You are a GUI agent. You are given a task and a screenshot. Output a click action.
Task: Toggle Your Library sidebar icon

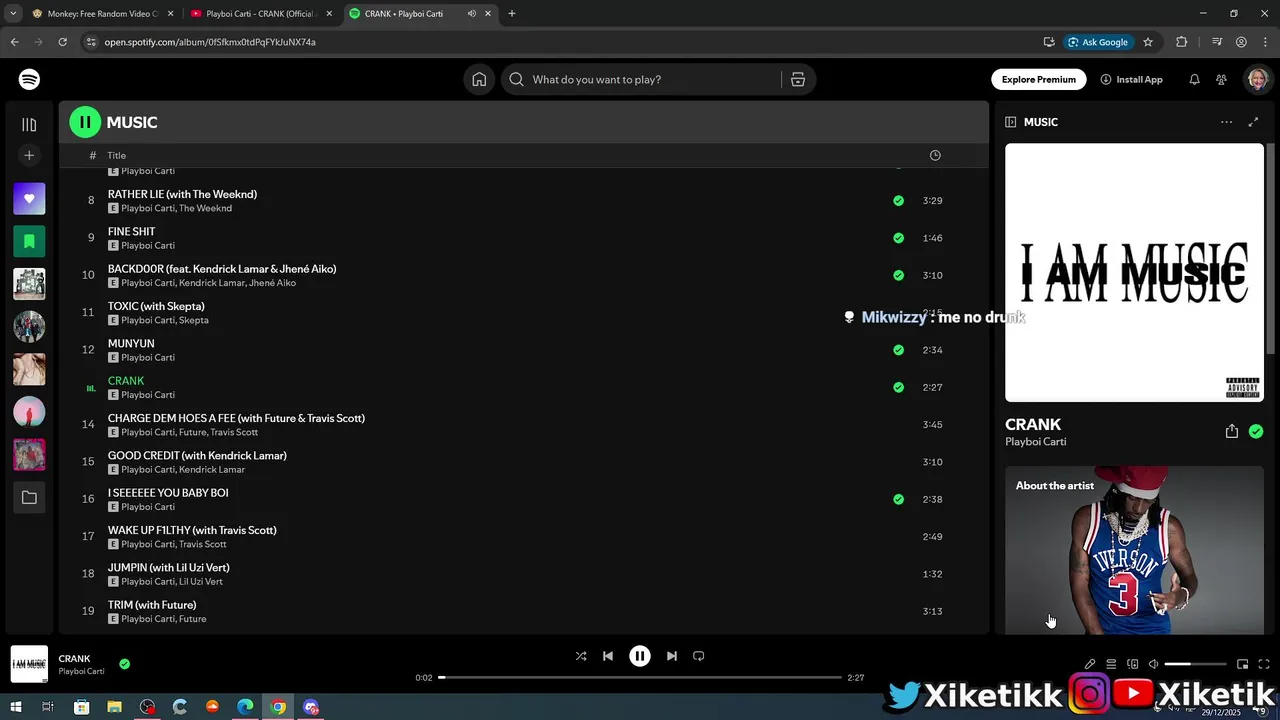(29, 125)
